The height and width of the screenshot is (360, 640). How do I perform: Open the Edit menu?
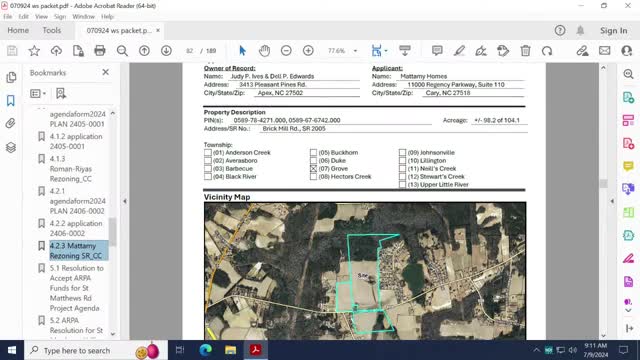point(23,17)
